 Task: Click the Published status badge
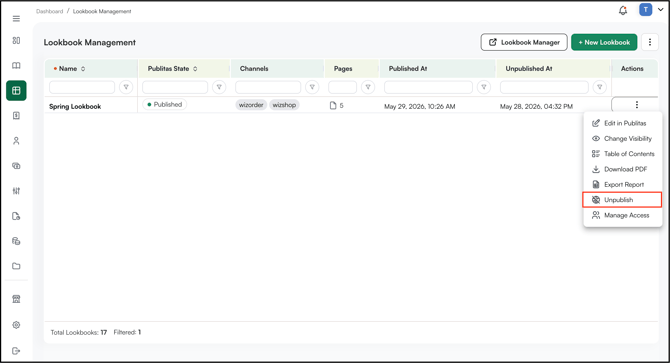165,105
